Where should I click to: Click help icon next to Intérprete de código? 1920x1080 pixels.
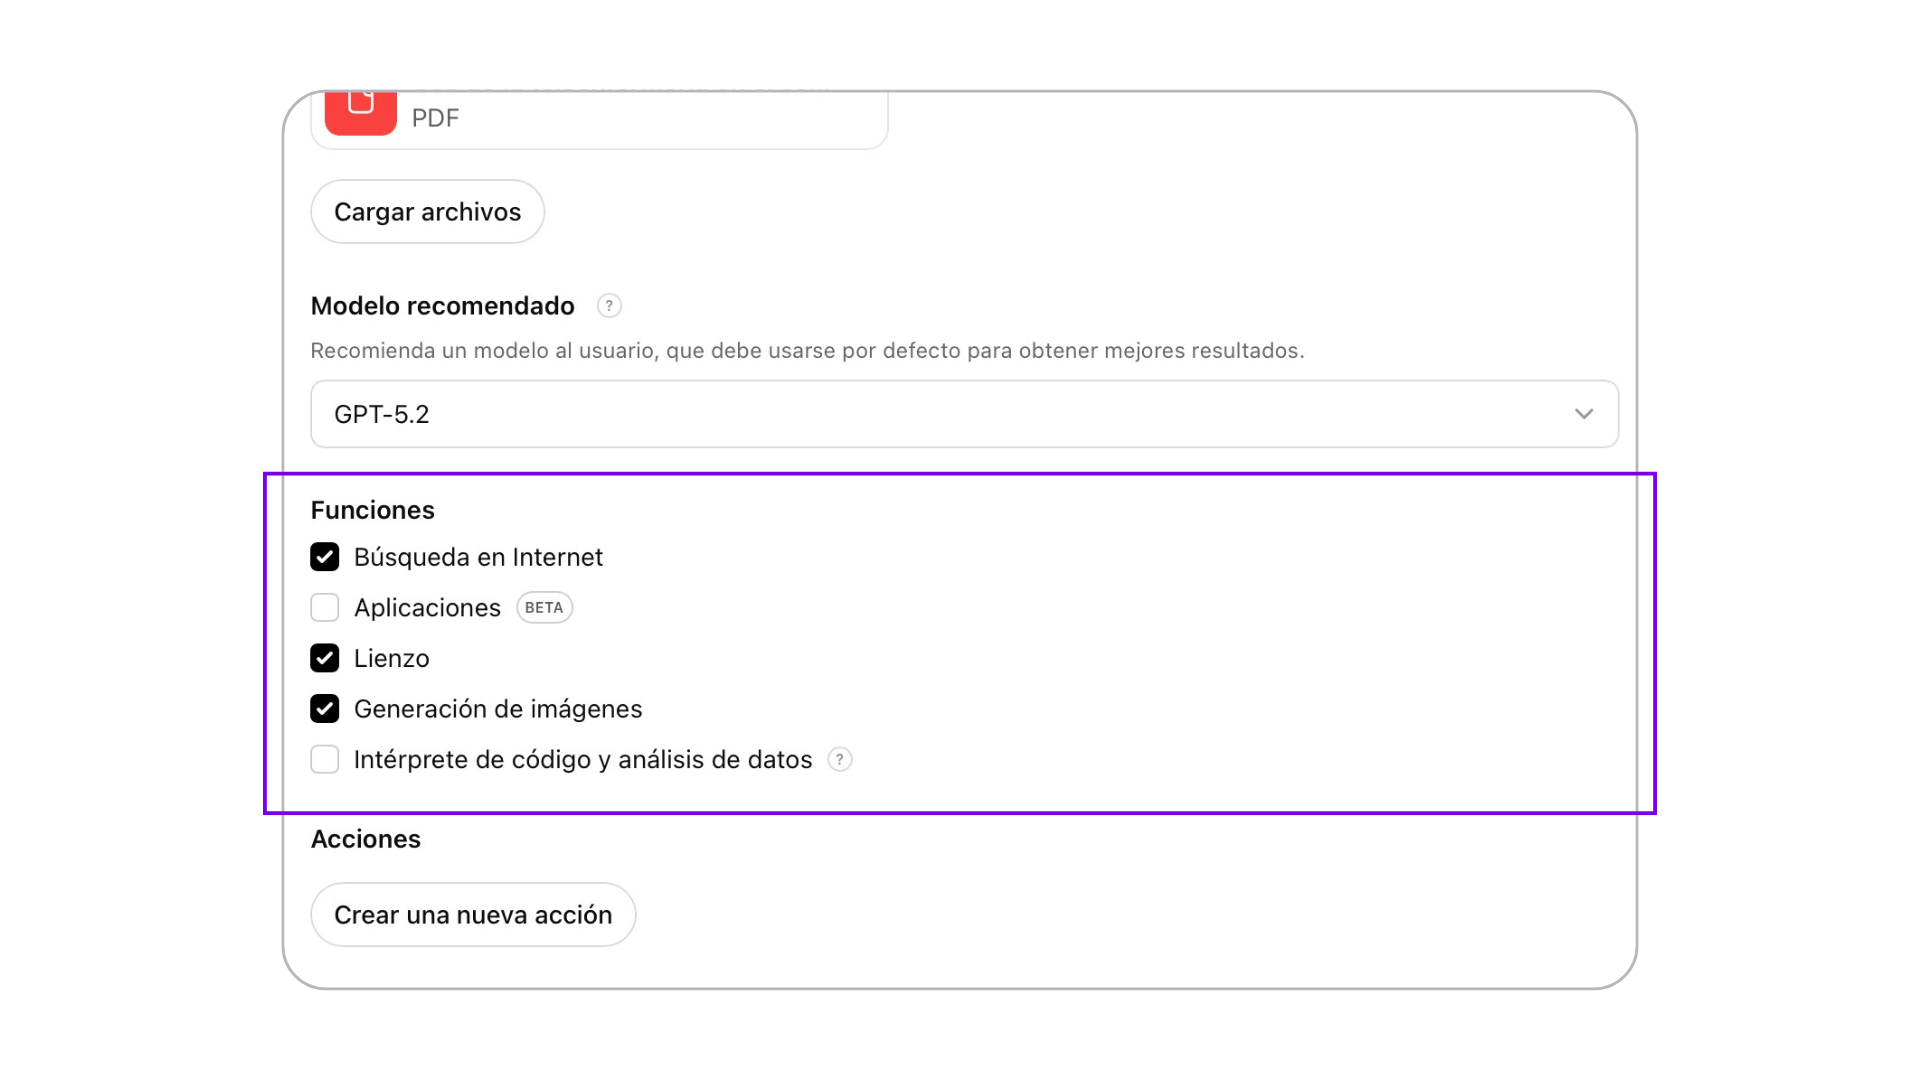(840, 760)
